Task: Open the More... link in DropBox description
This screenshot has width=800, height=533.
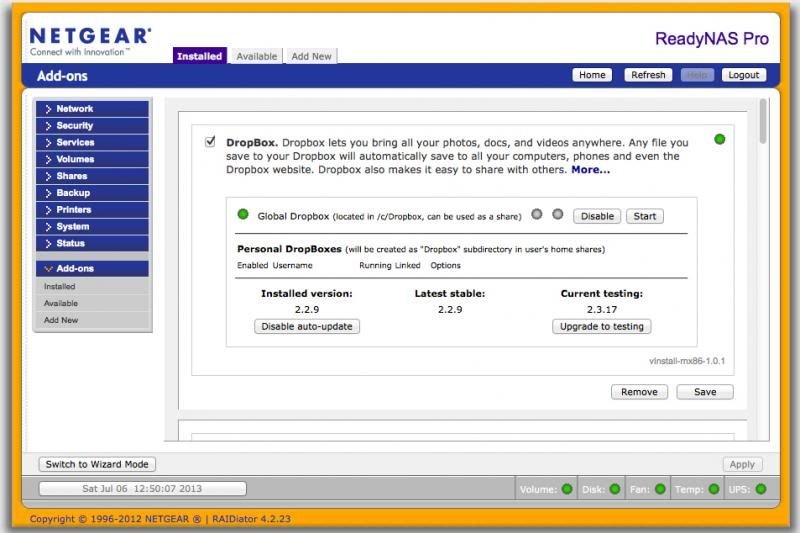Action: 590,170
